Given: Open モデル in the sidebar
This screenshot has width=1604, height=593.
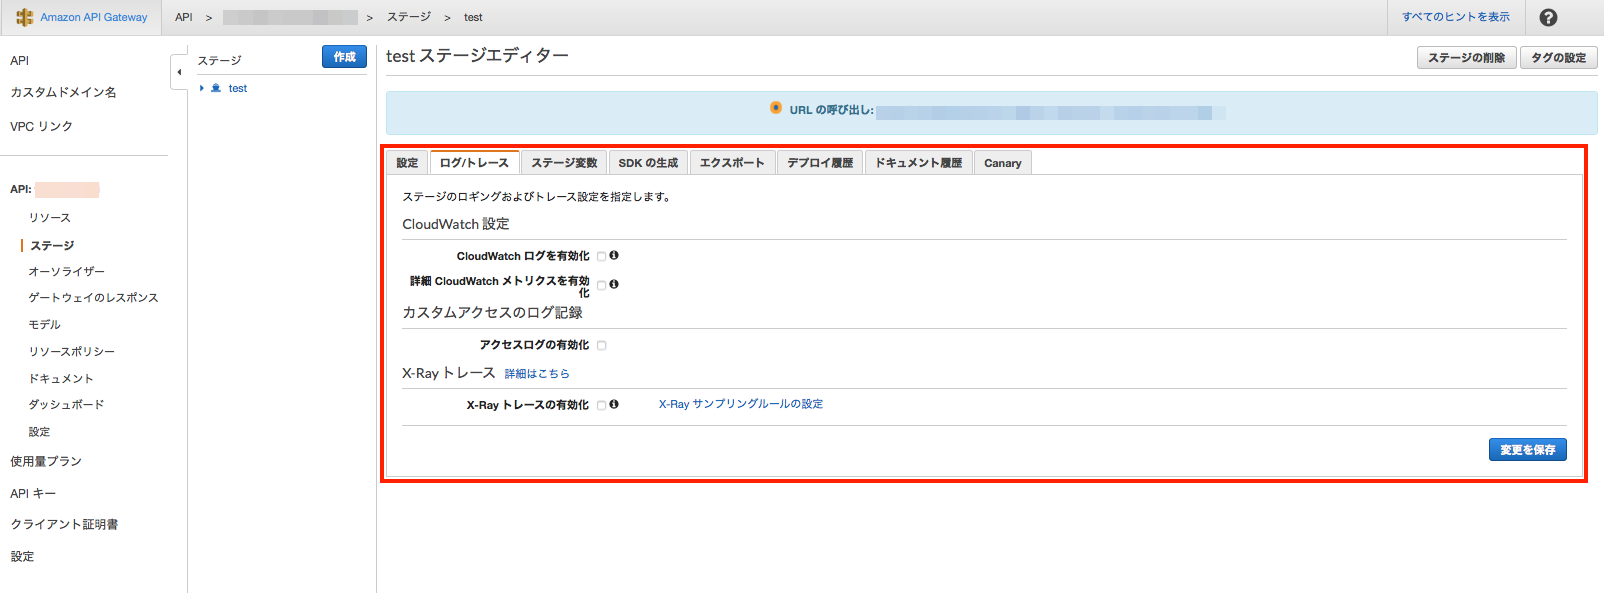Looking at the screenshot, I should (x=44, y=325).
